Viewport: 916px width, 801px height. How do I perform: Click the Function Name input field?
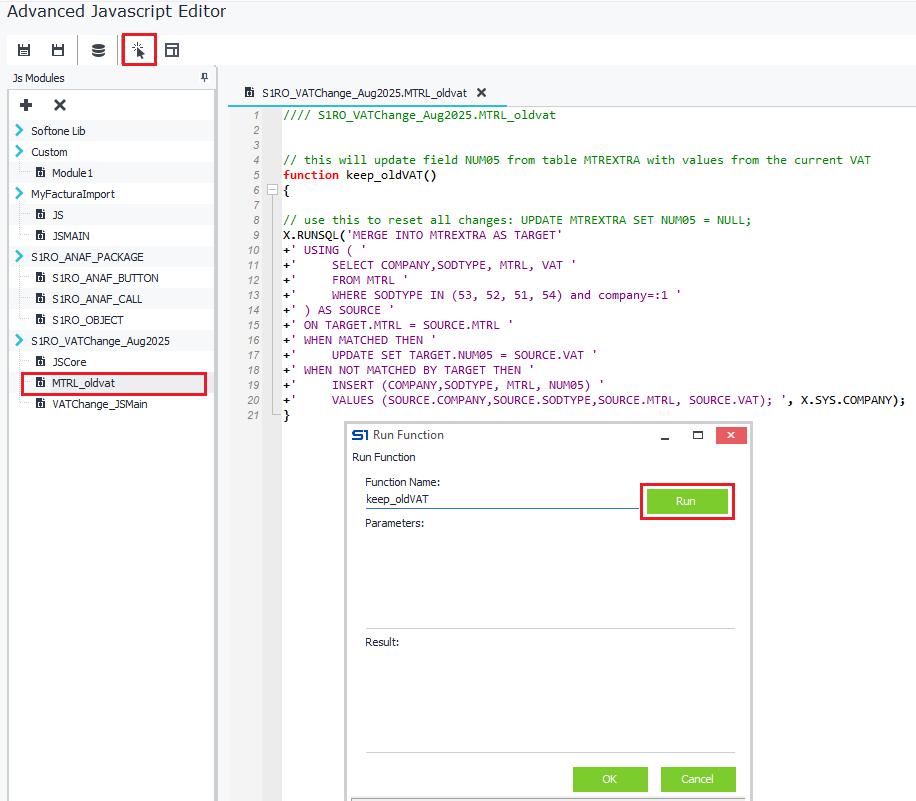click(501, 500)
